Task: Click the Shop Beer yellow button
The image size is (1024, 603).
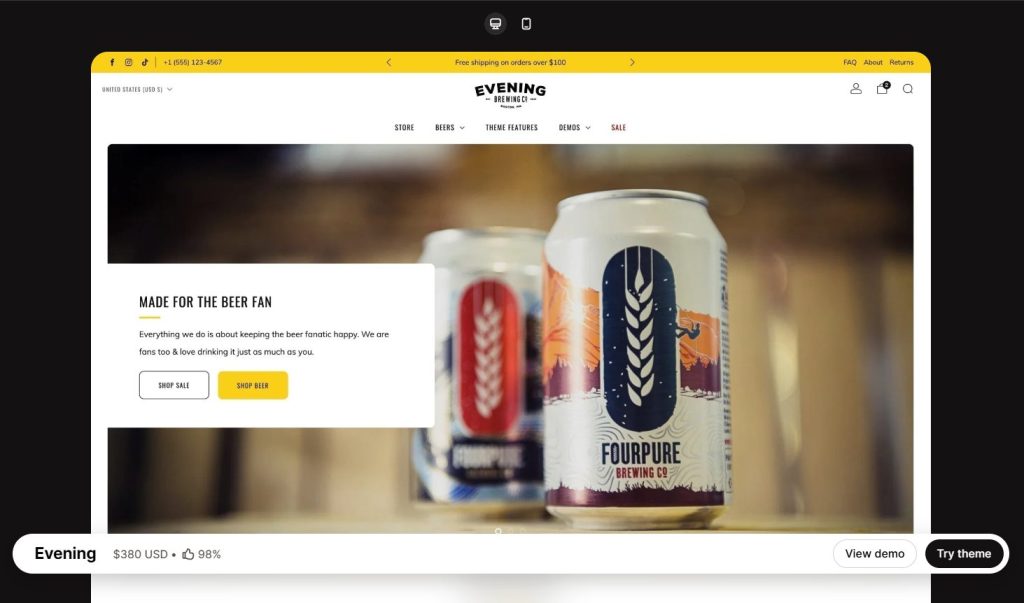Action: [x=253, y=385]
